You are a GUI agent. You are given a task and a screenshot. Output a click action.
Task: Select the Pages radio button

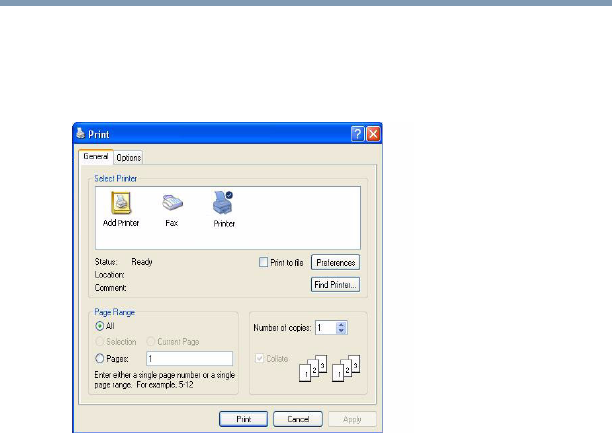(x=100, y=358)
